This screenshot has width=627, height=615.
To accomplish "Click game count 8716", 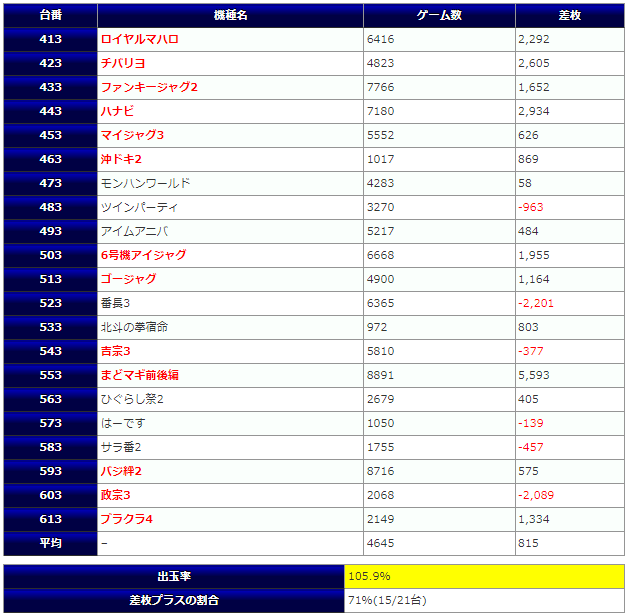I will coord(381,471).
